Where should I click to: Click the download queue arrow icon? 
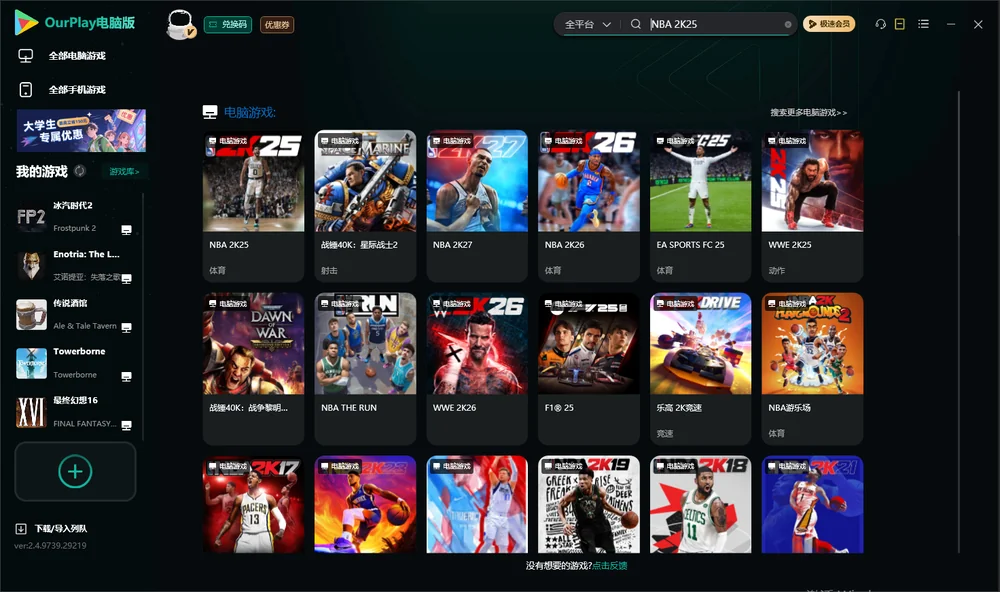tap(21, 528)
